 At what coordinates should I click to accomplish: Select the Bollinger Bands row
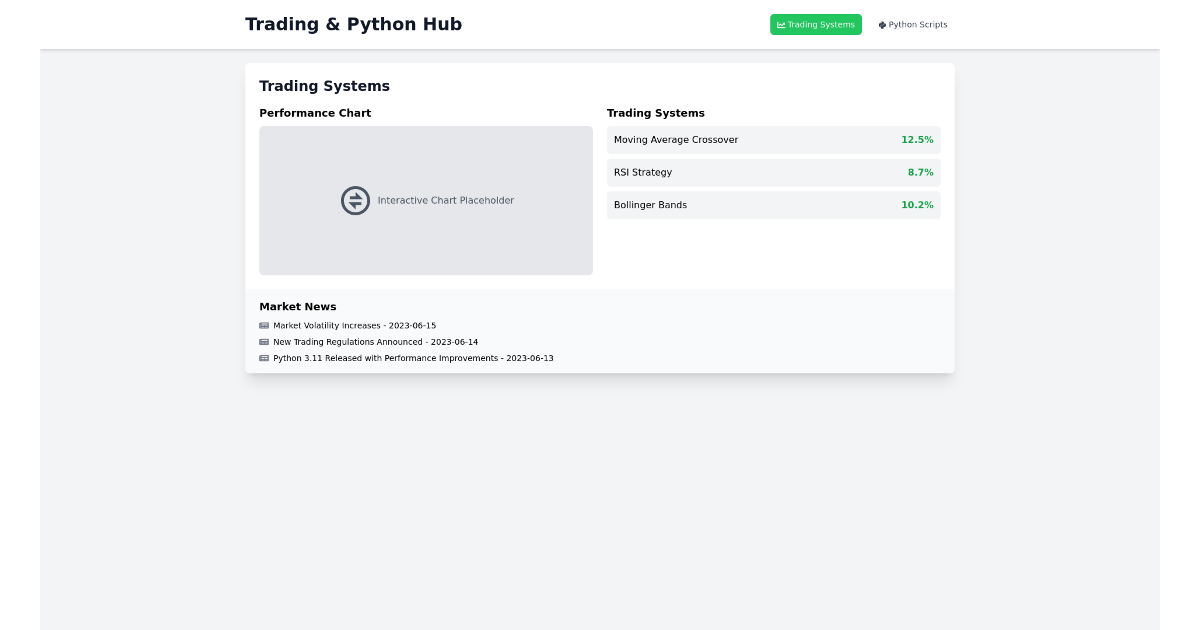774,205
